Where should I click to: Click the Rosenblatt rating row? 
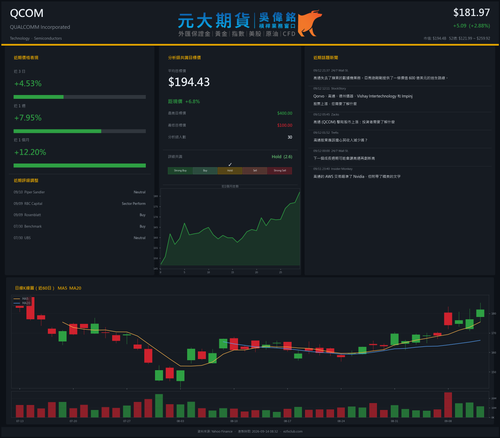[x=80, y=215]
